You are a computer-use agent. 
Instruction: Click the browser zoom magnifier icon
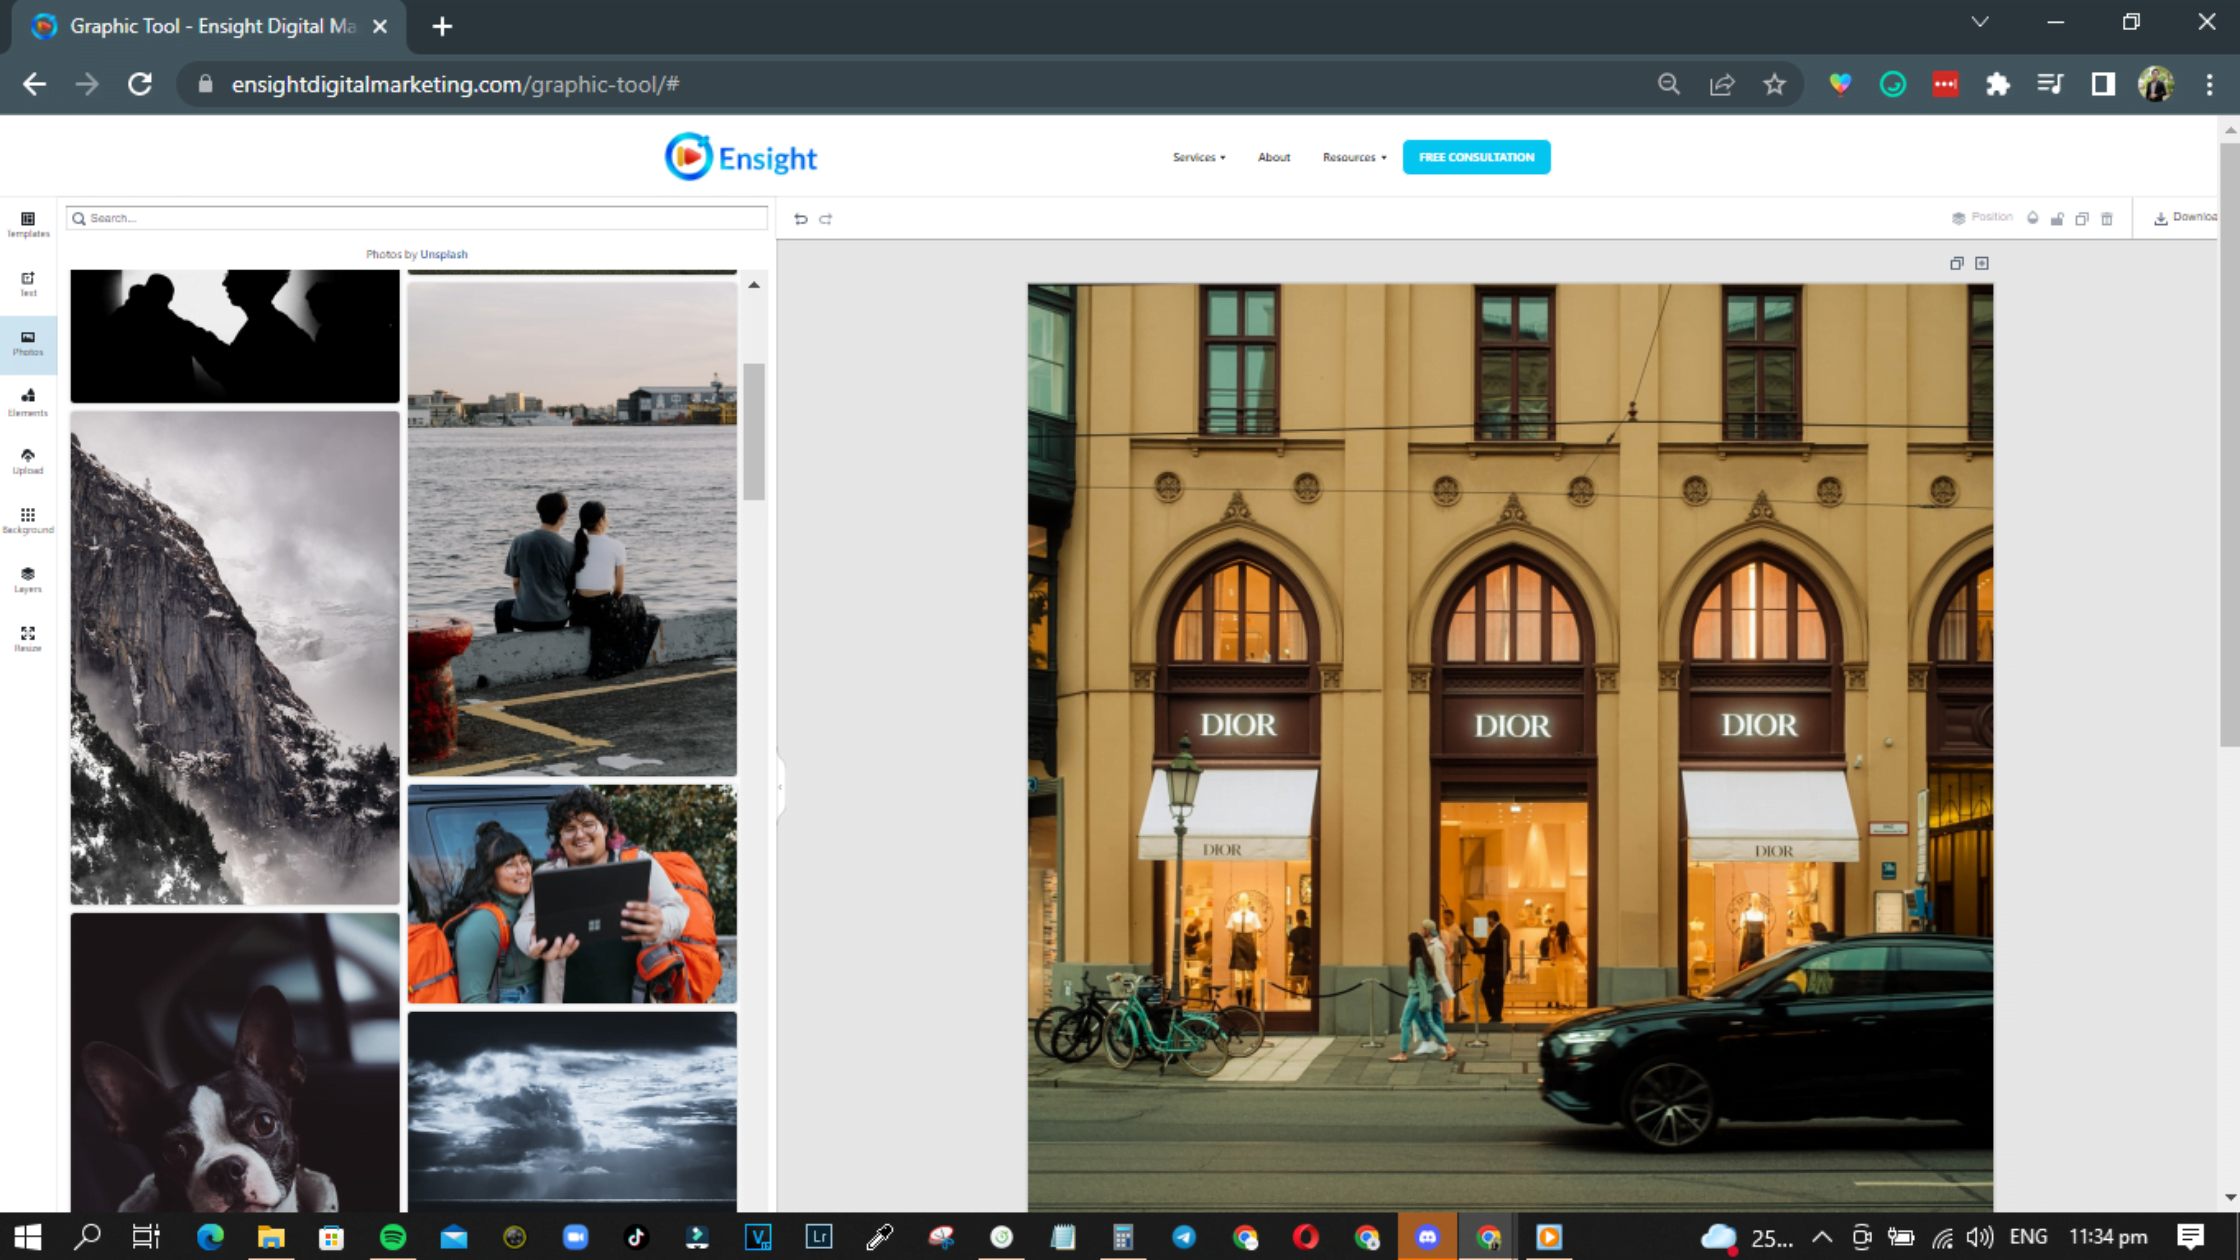pos(1668,84)
